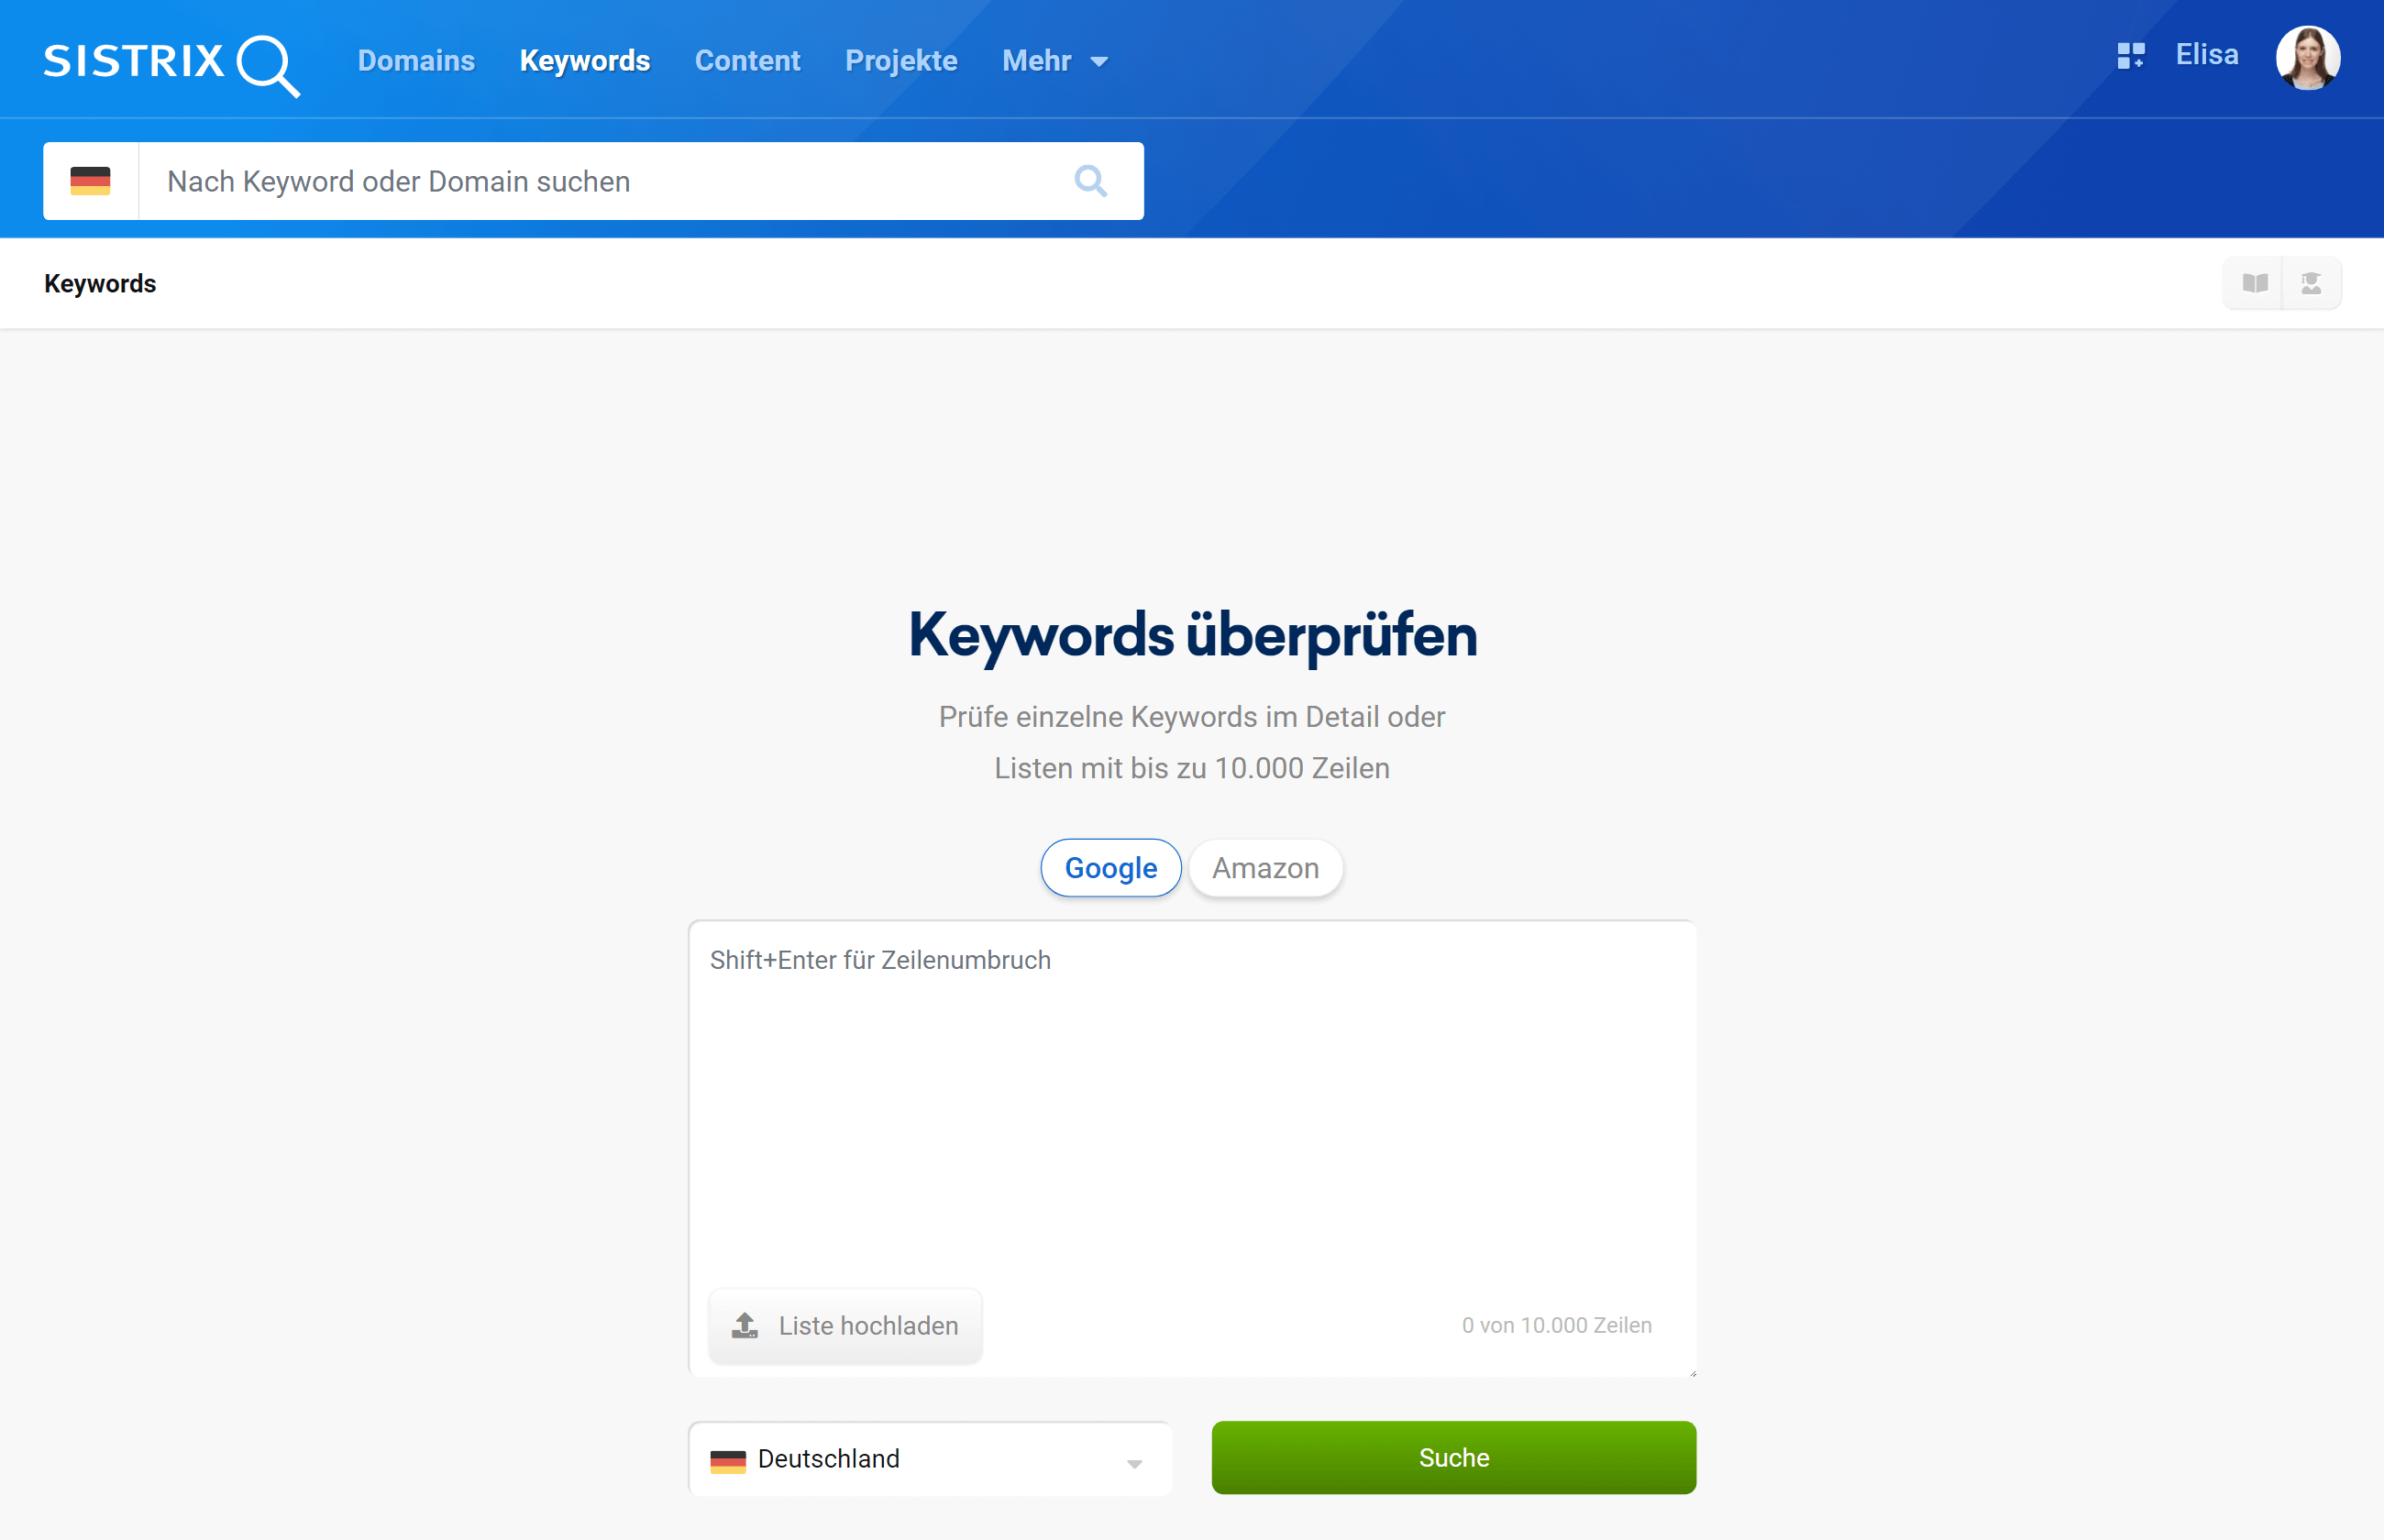Click the Elisa username link

(x=2206, y=55)
